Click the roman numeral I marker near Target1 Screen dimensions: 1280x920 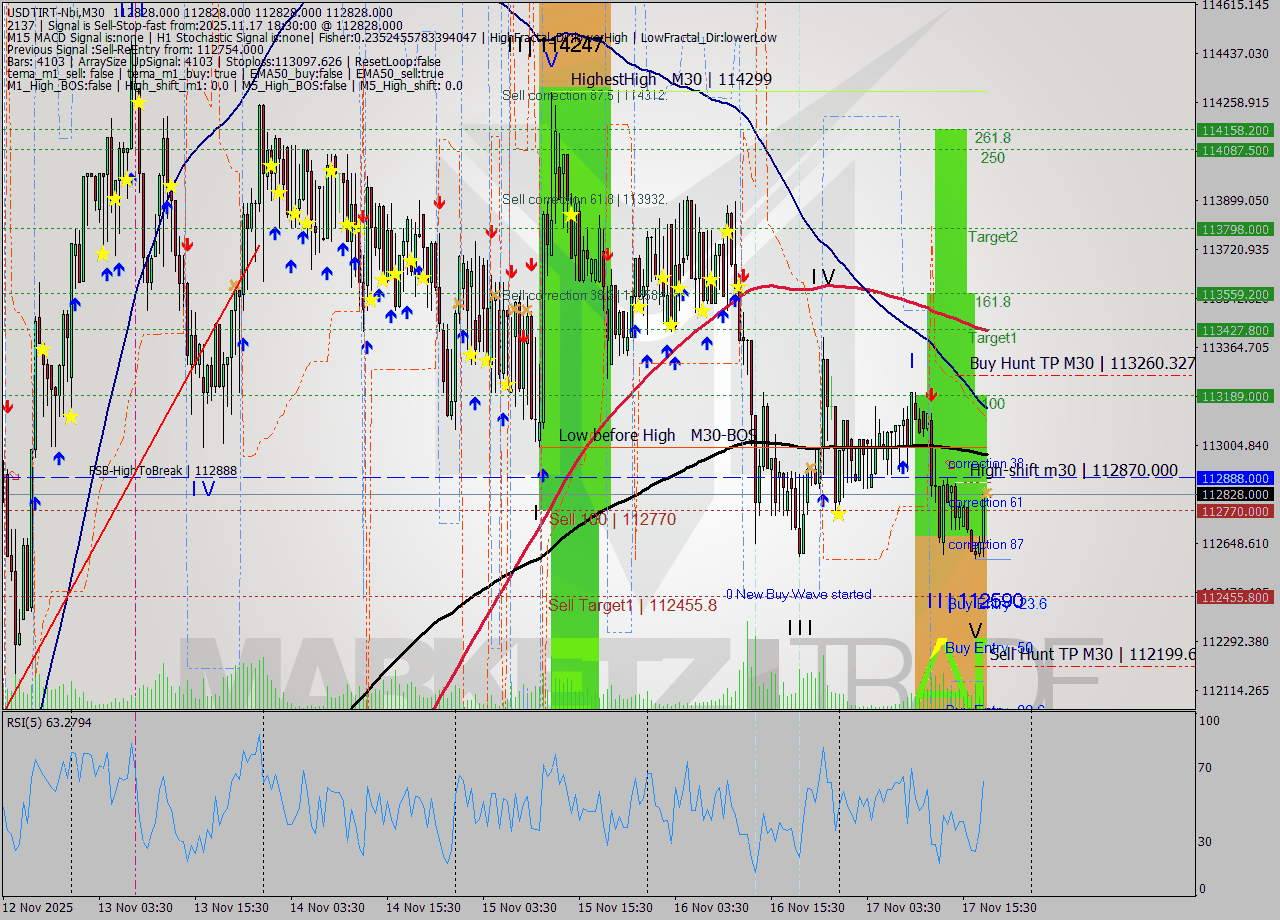pyautogui.click(x=911, y=361)
